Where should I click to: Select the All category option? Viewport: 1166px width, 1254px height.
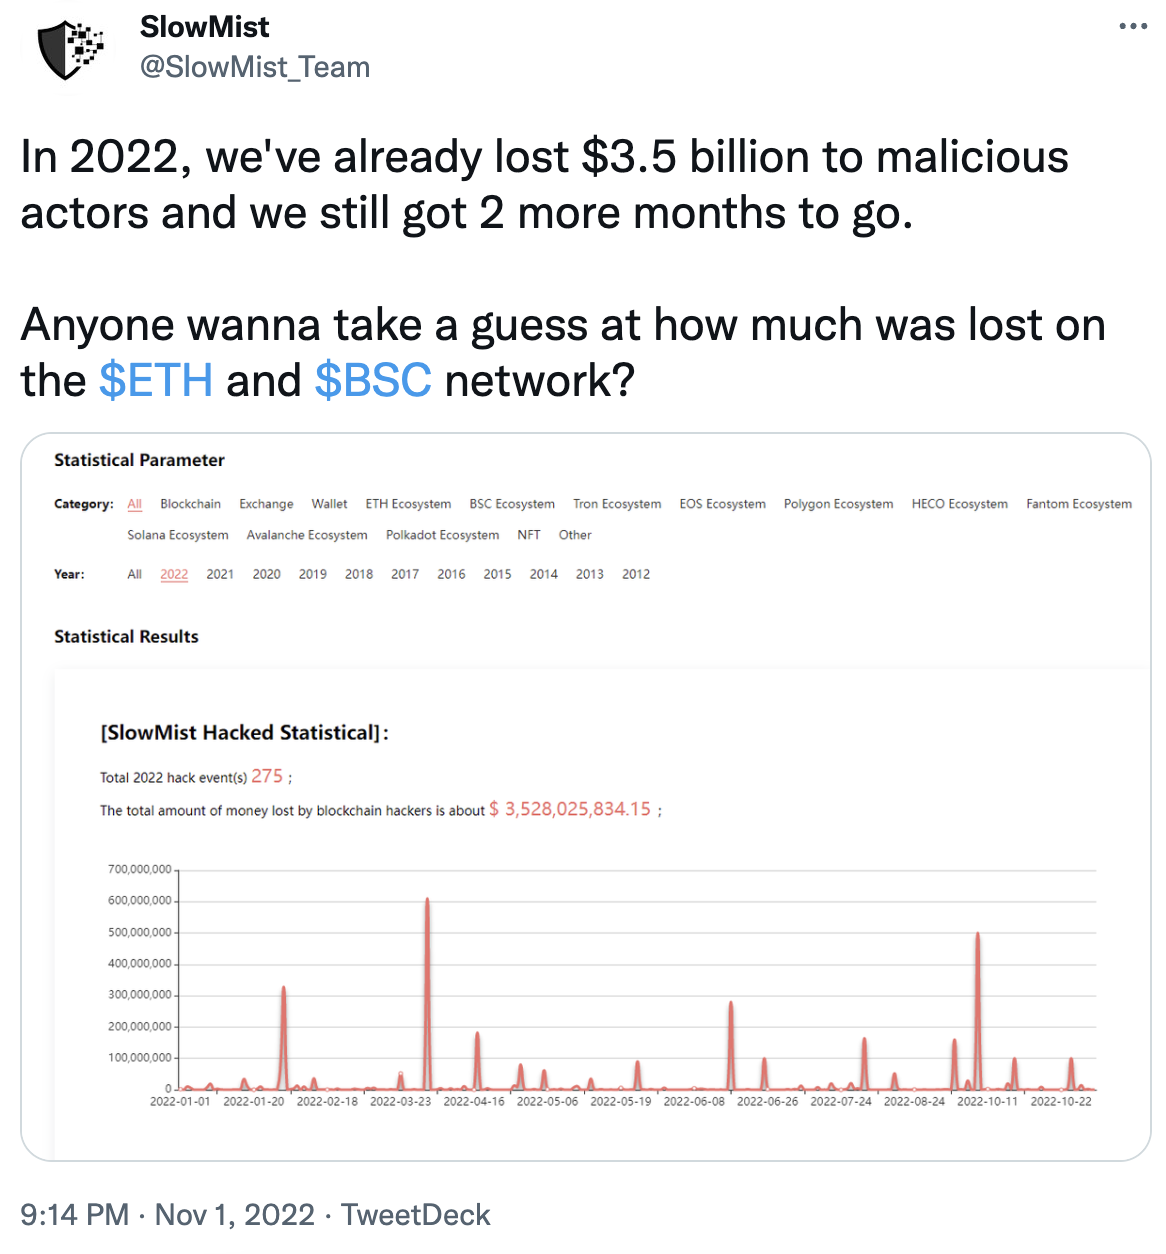coord(135,504)
